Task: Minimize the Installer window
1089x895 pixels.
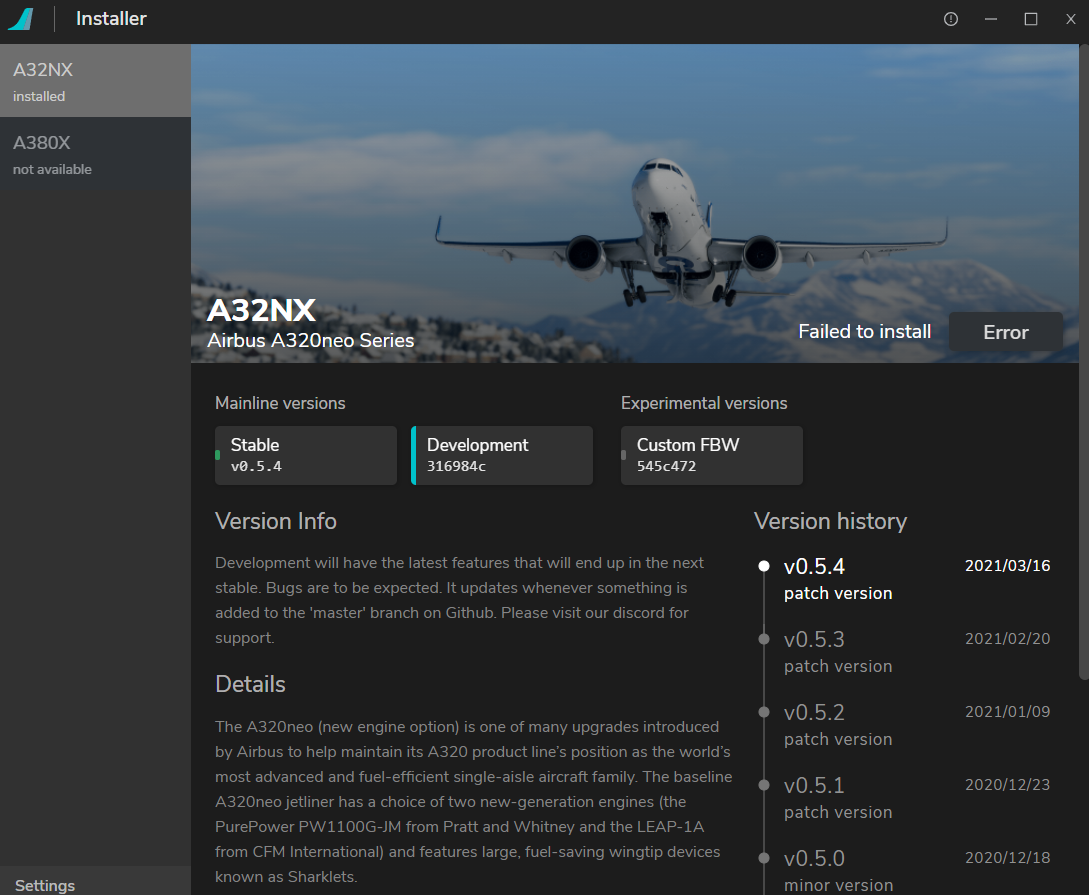Action: (x=991, y=19)
